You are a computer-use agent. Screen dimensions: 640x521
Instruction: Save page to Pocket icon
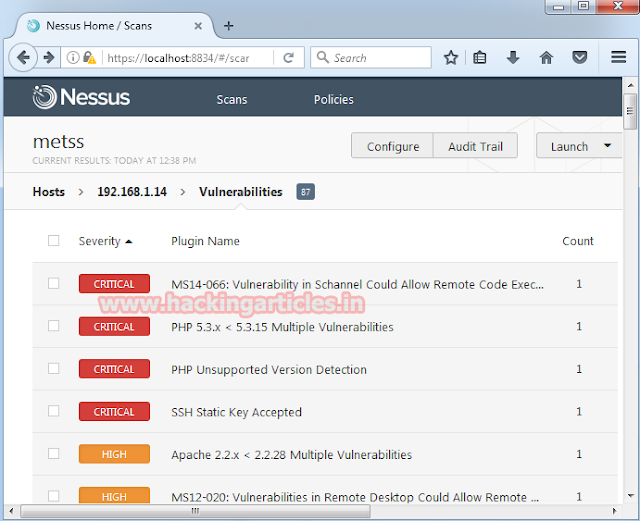tap(580, 58)
